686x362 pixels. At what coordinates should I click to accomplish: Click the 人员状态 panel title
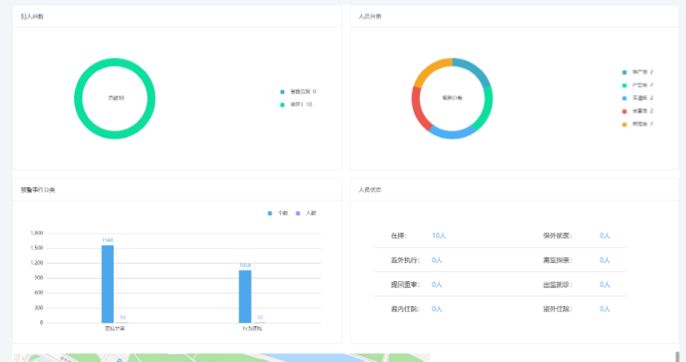(x=370, y=190)
